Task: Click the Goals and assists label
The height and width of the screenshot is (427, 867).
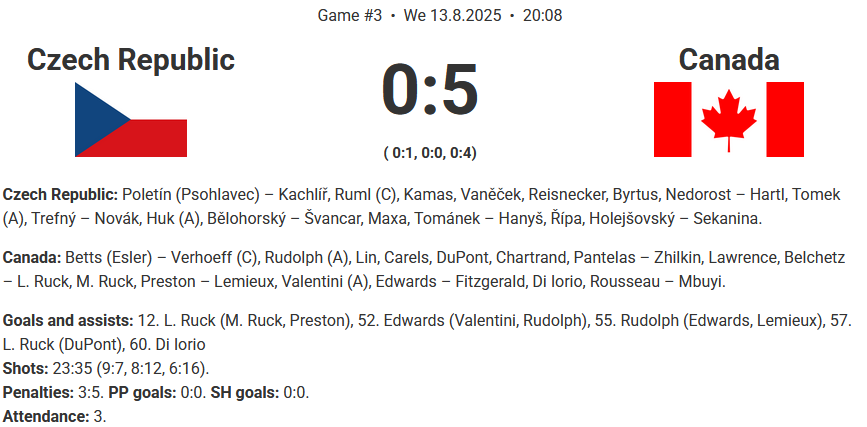Action: tap(67, 320)
